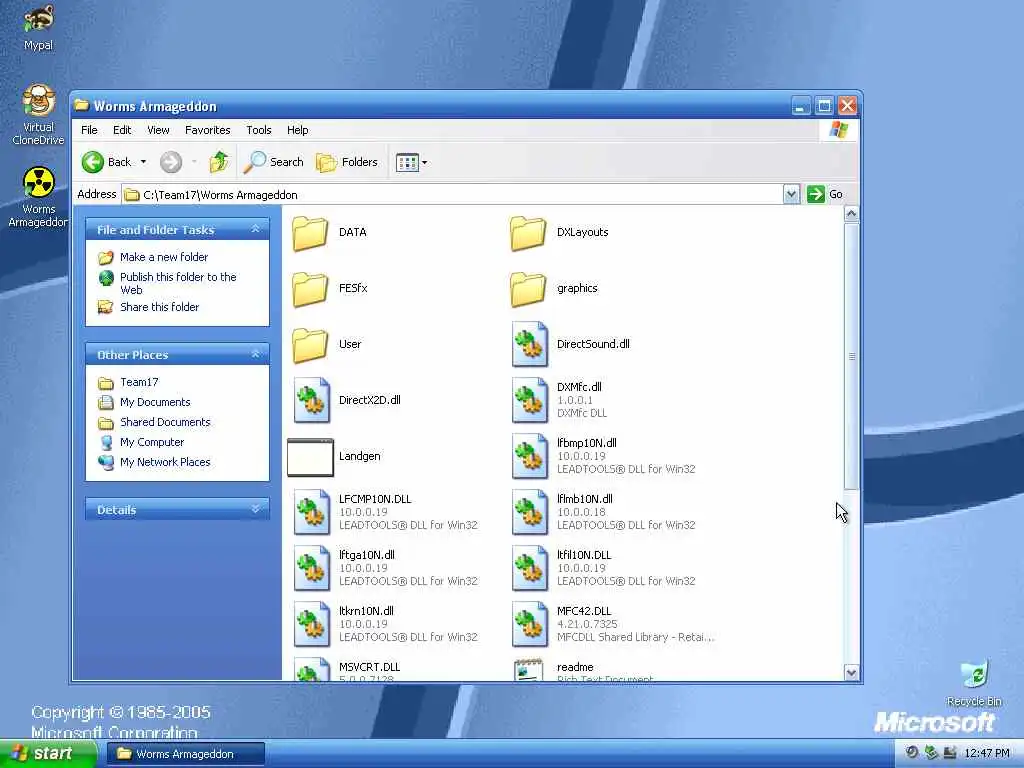Select the DirectSound.dll file icon
The height and width of the screenshot is (768, 1024).
530,344
